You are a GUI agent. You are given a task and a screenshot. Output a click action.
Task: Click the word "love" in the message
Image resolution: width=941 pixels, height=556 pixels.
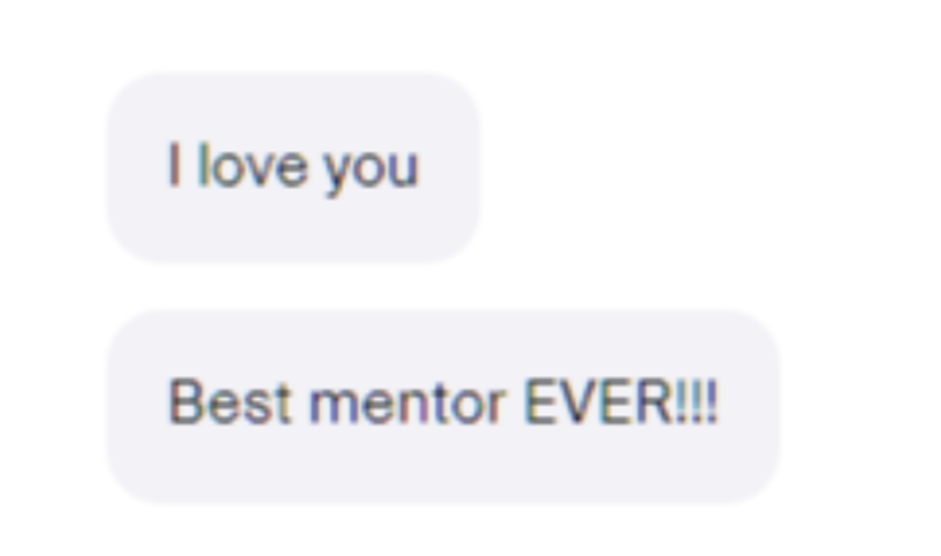[x=253, y=165]
